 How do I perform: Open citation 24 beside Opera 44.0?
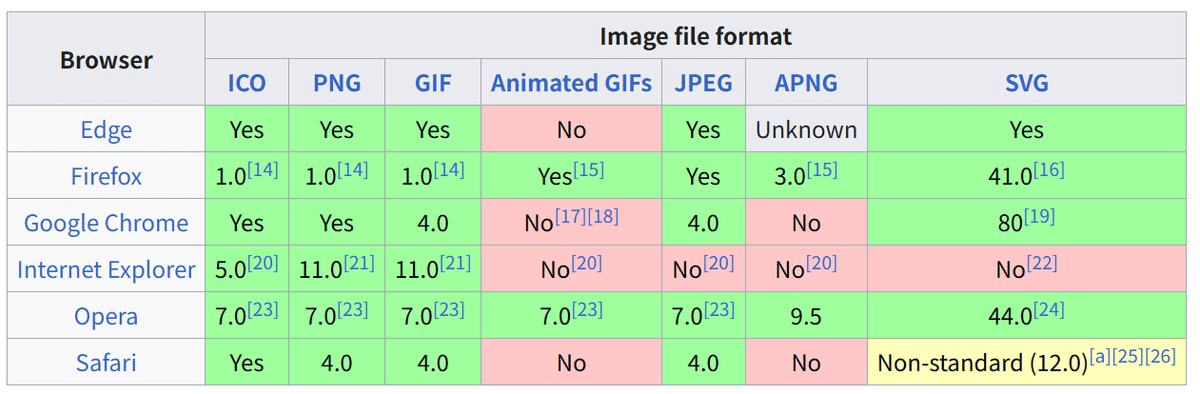click(x=1048, y=310)
